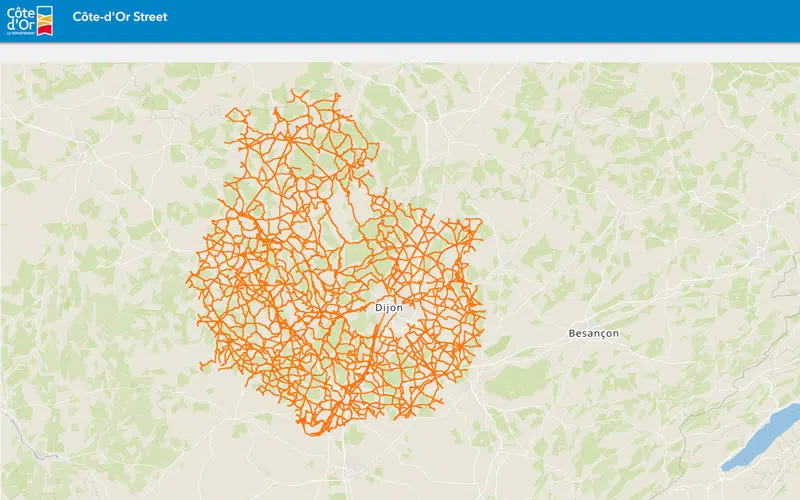
Task: Click the "Côte-d'Or Street" title text
Action: (120, 18)
